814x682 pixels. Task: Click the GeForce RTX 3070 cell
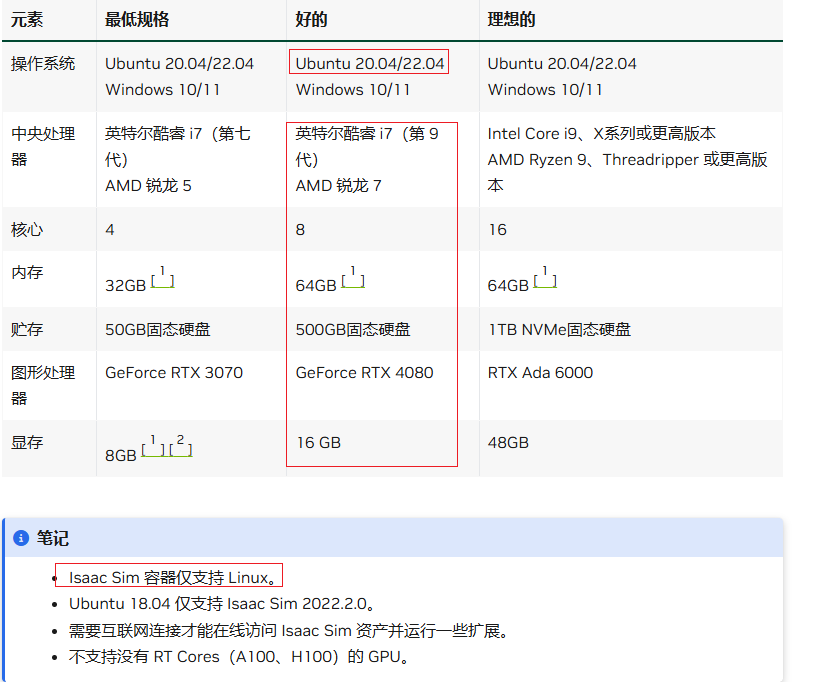click(174, 373)
